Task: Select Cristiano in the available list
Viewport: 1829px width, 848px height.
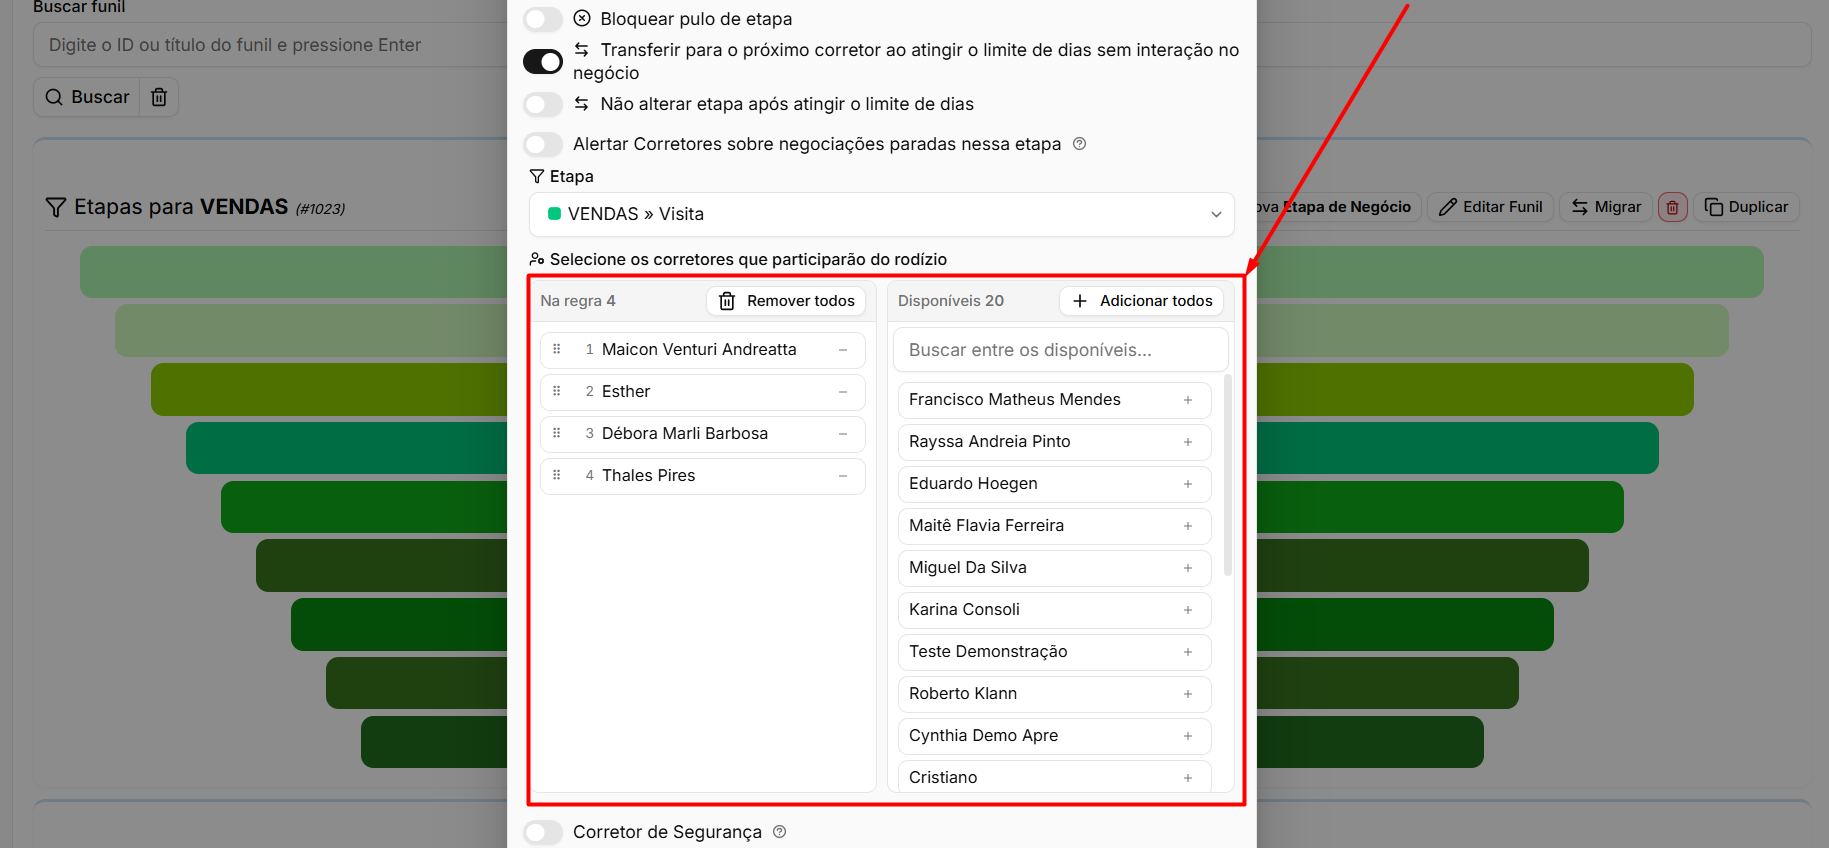Action: coord(1054,777)
